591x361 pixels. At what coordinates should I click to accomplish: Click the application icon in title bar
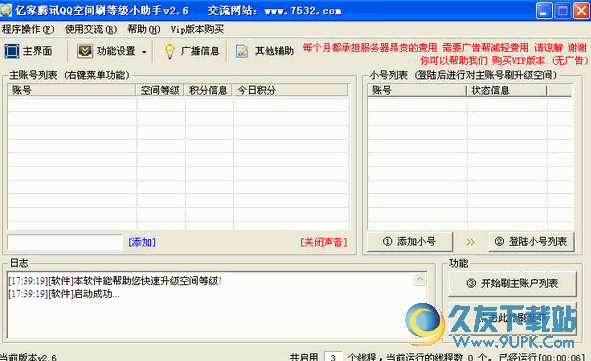(6, 10)
